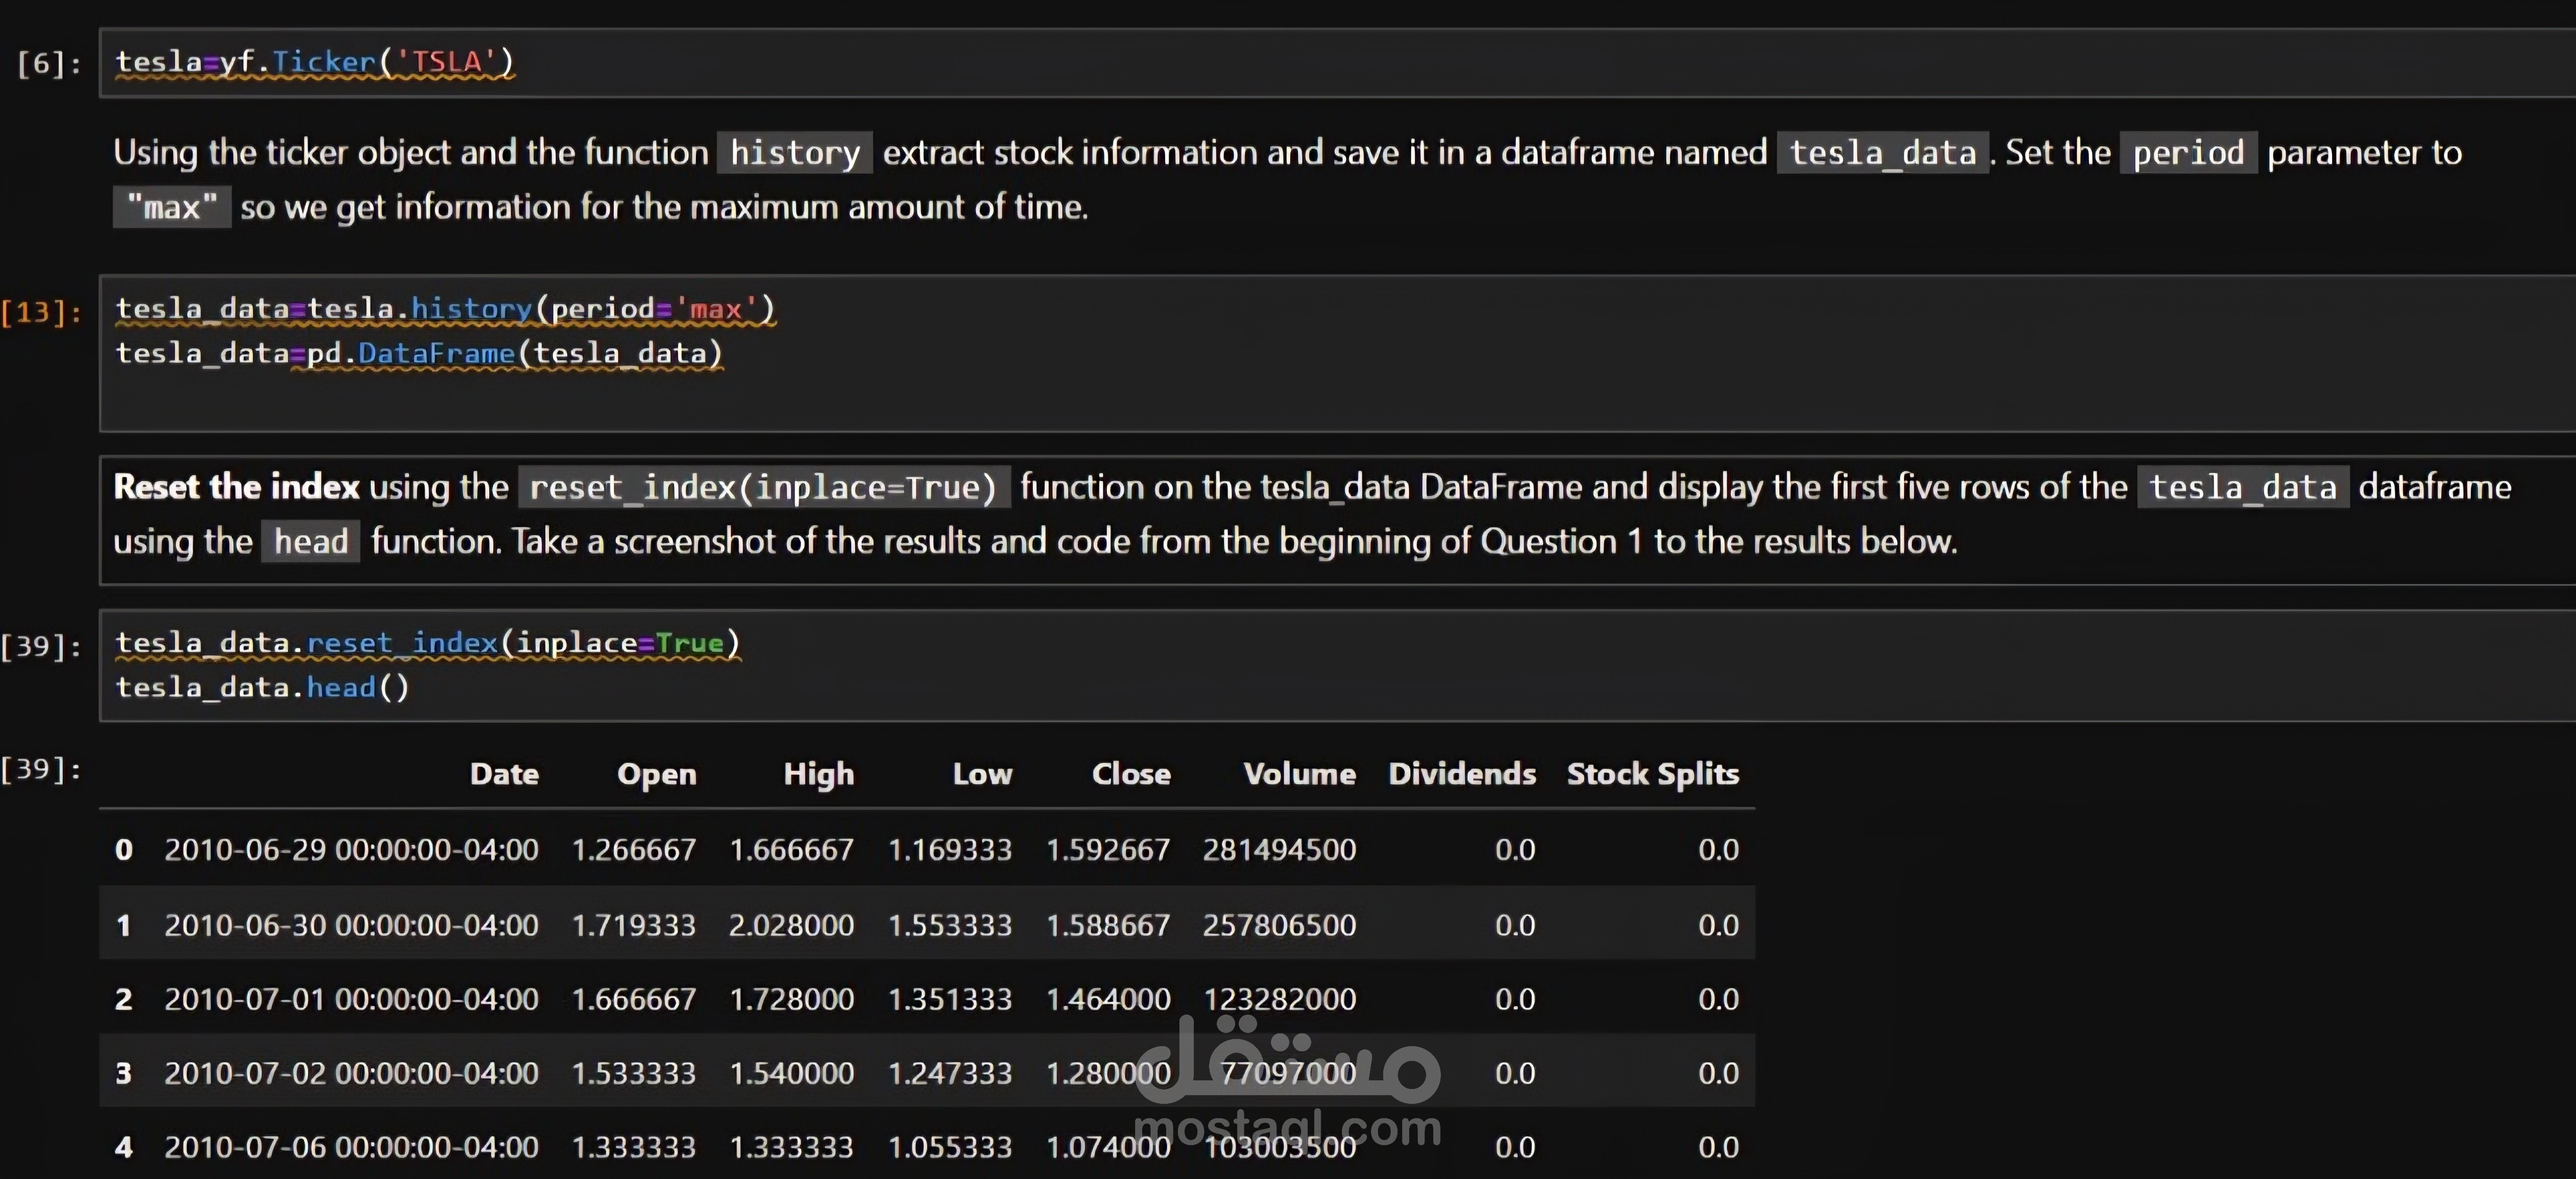Click row index 0 in output table
Viewport: 2576px width, 1179px height.
click(x=124, y=850)
